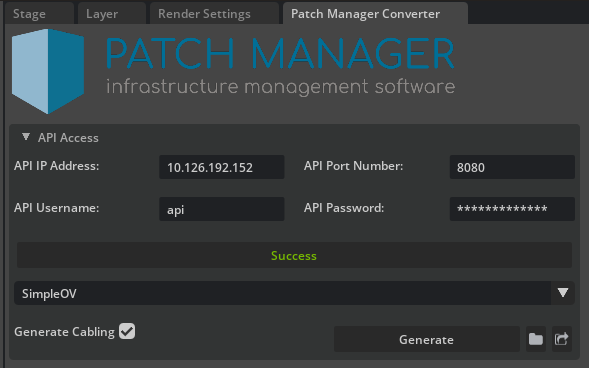Open the folder icon next to Generate
The image size is (589, 368).
click(x=536, y=339)
